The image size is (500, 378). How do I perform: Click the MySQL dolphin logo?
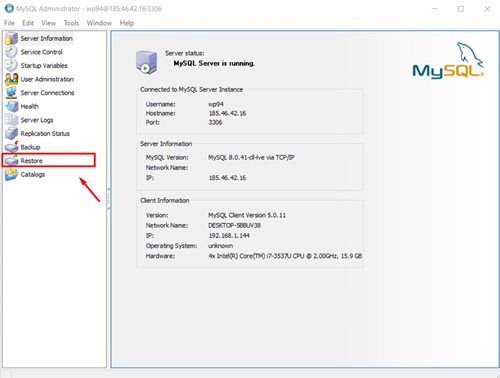448,61
